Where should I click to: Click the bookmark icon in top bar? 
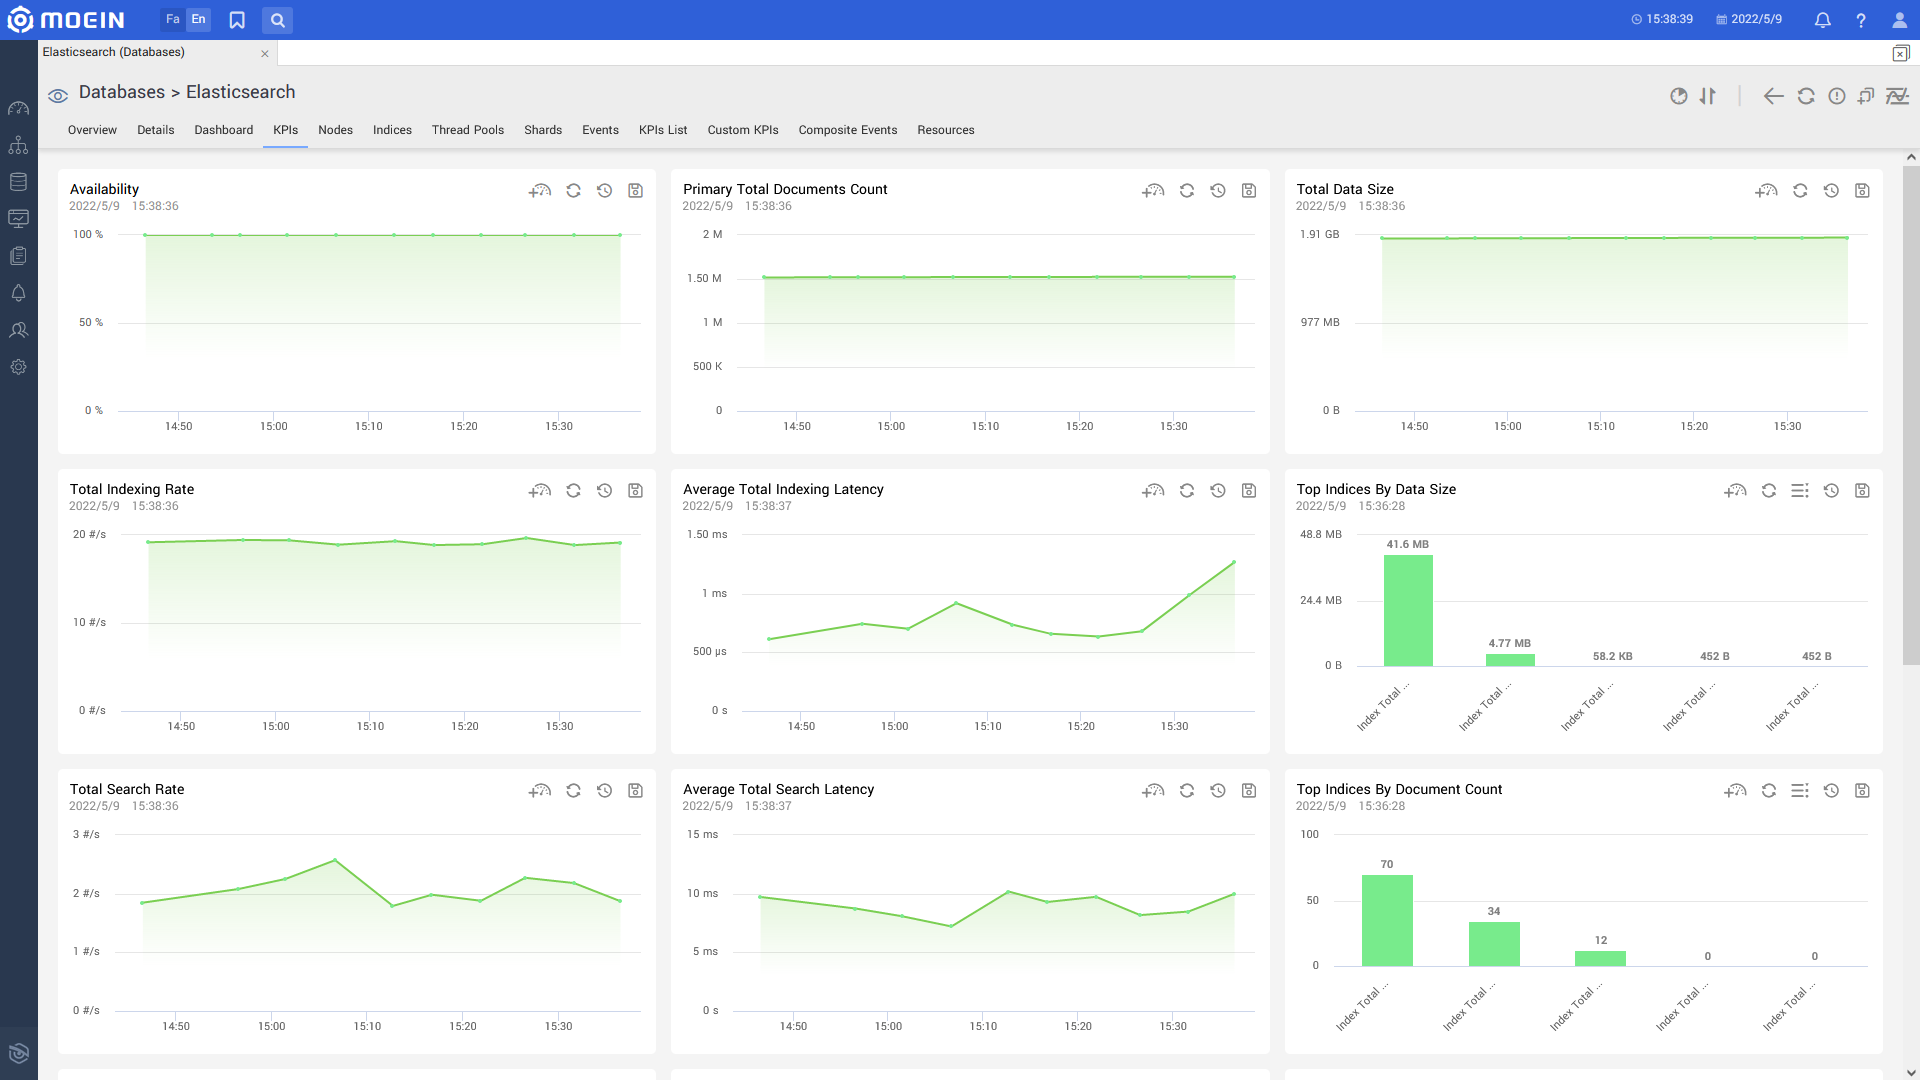(237, 20)
